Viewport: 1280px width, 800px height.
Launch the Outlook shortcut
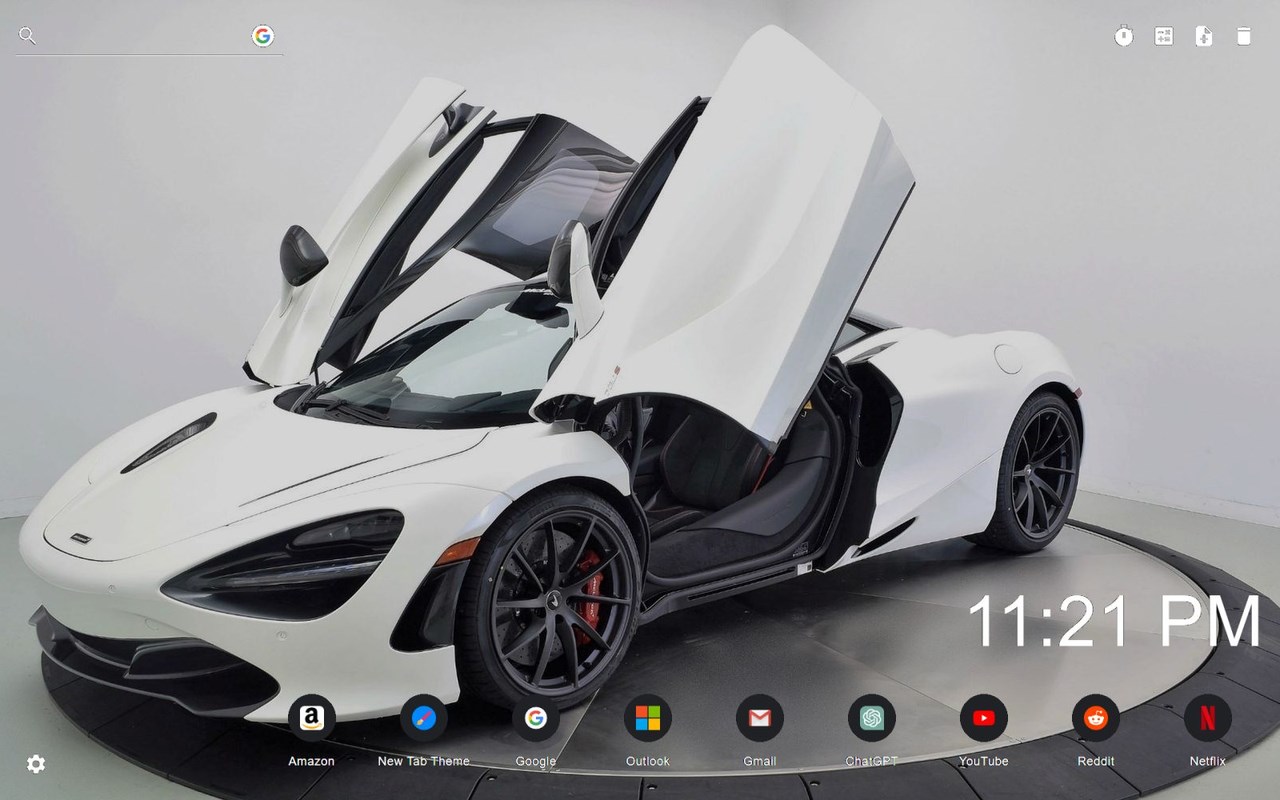648,718
